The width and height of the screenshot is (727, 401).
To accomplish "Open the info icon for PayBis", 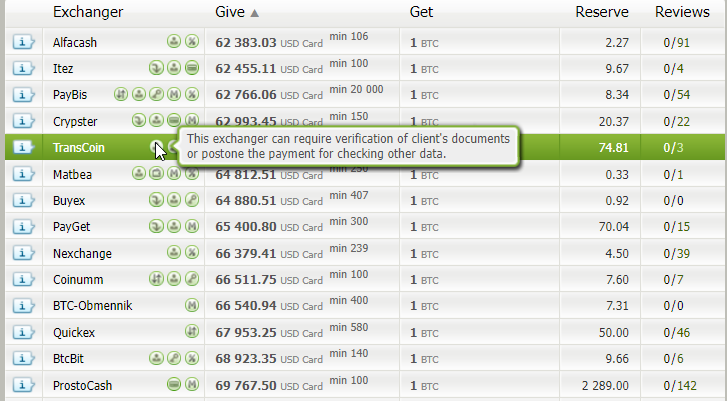I will pyautogui.click(x=23, y=95).
